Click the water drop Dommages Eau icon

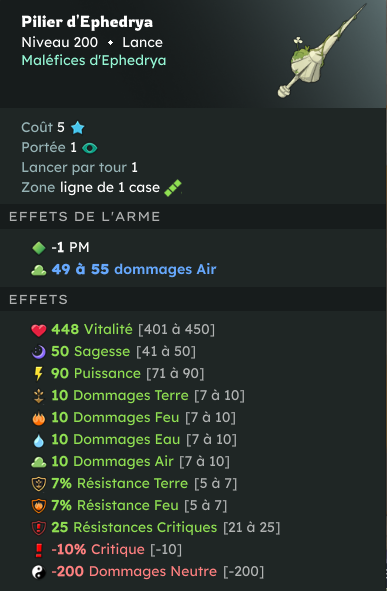coord(38,440)
